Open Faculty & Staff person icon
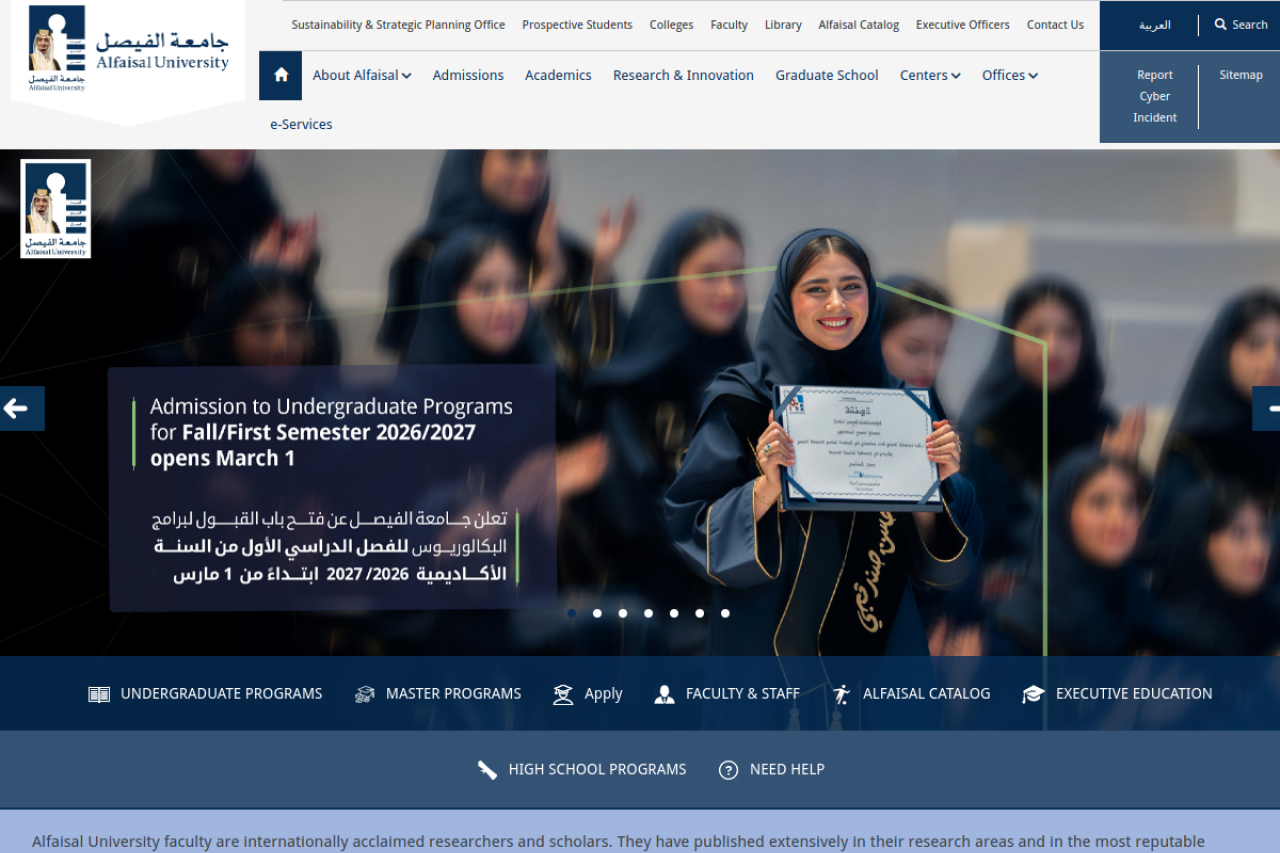The height and width of the screenshot is (853, 1280). (x=664, y=694)
